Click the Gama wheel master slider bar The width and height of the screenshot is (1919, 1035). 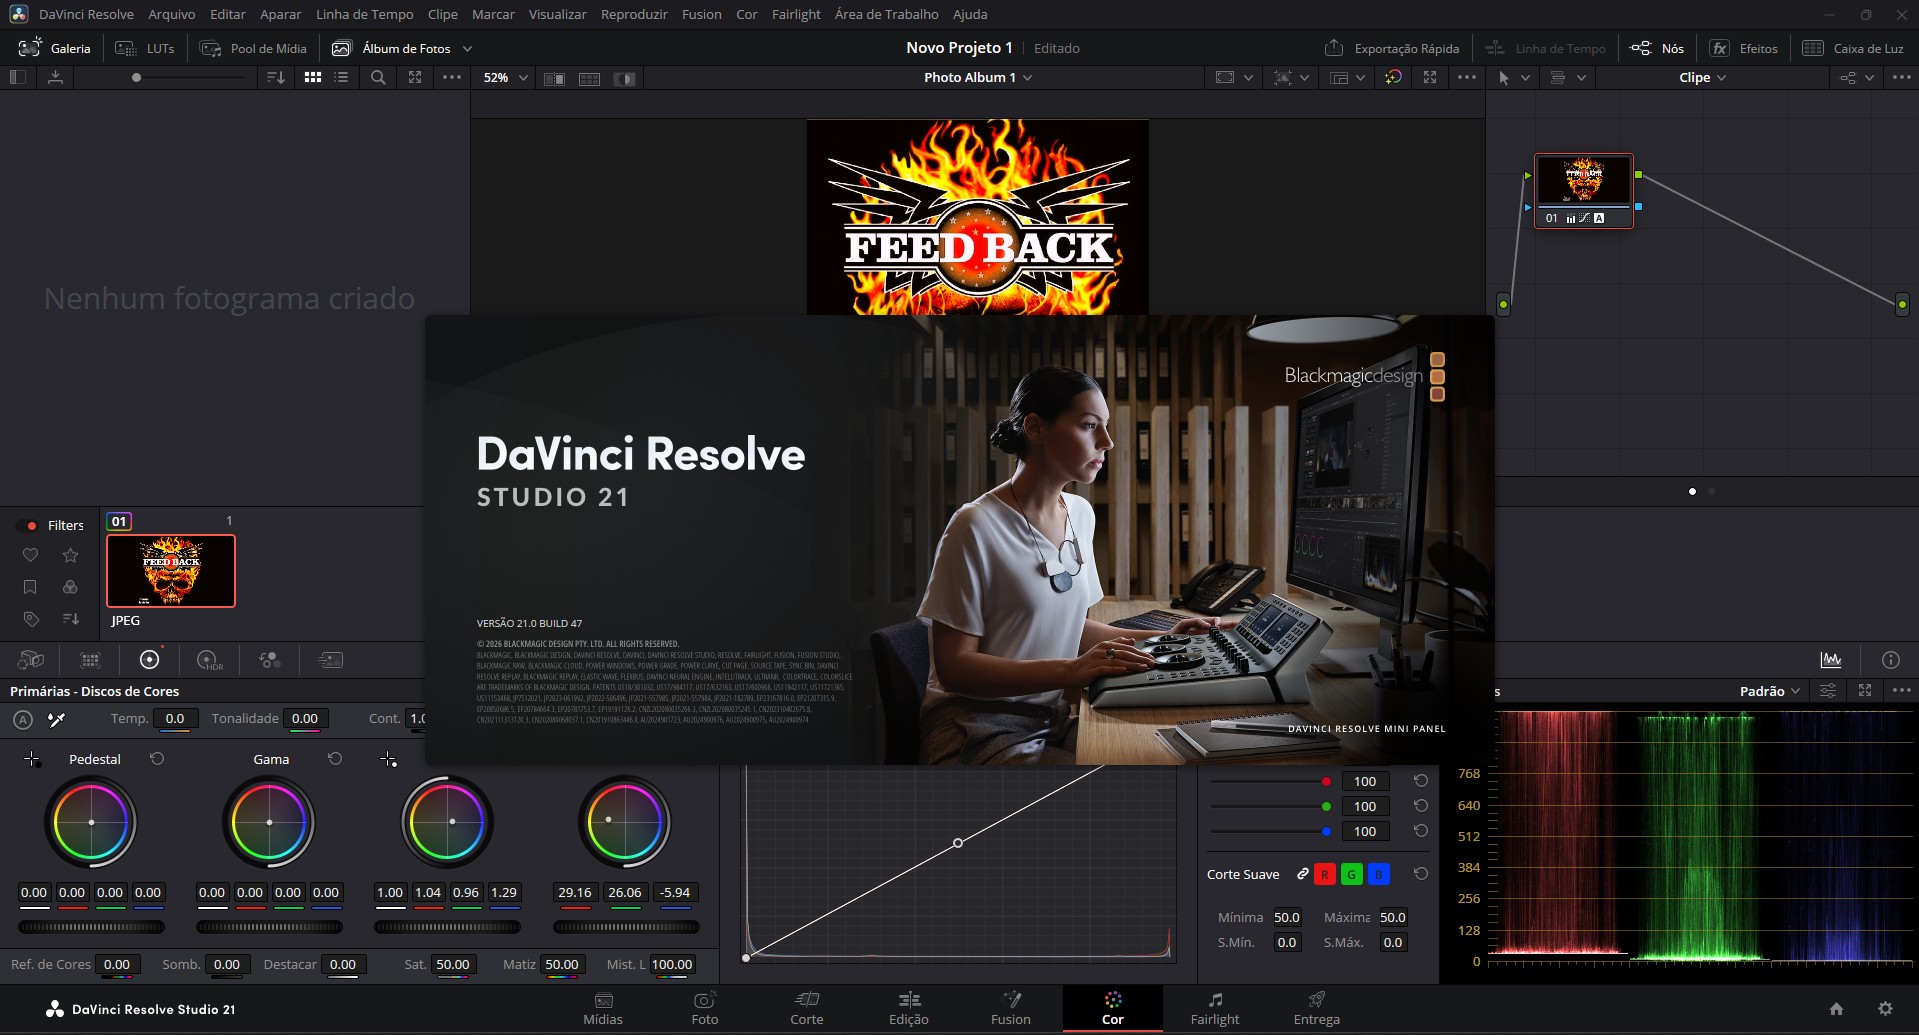pyautogui.click(x=270, y=927)
